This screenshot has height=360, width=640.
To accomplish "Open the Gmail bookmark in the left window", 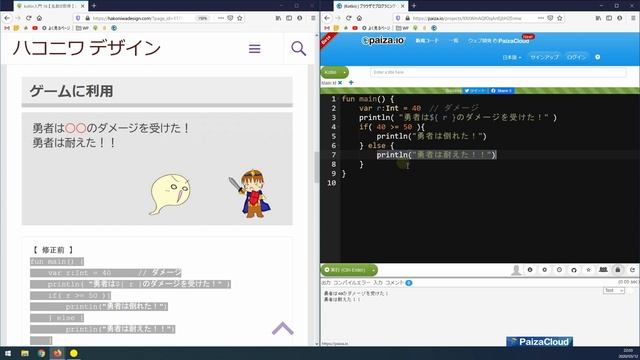I will pos(7,28).
